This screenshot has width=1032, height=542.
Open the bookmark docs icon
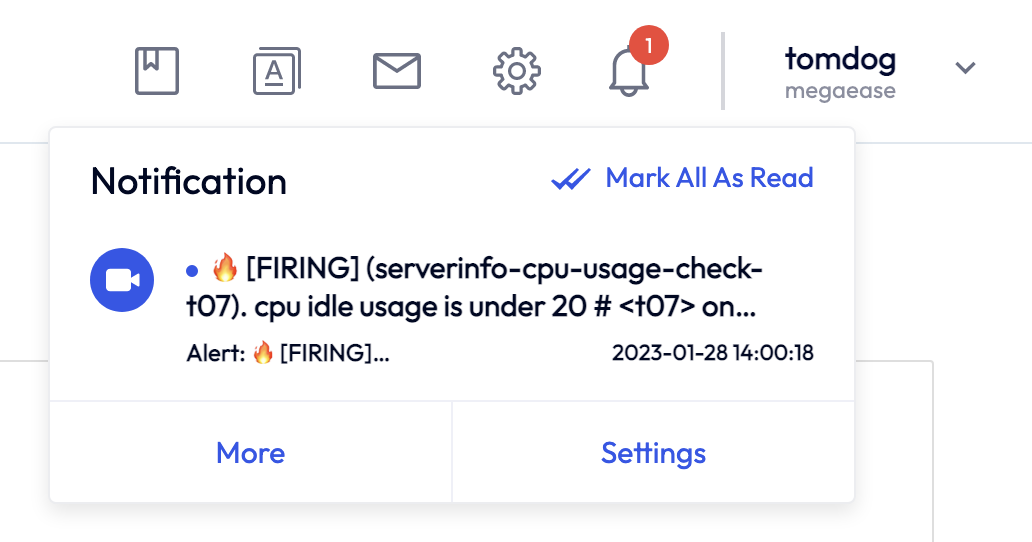point(157,71)
